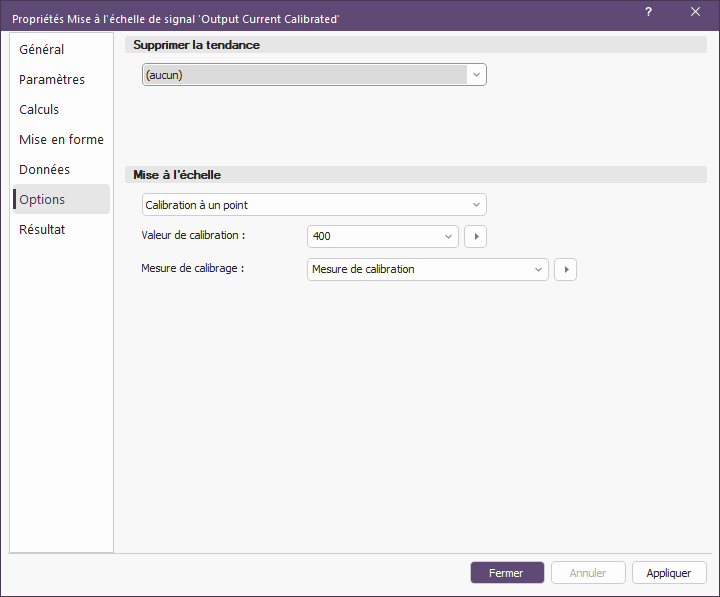Image resolution: width=720 pixels, height=597 pixels.
Task: Select the Mise en forme tab
Action: point(61,139)
